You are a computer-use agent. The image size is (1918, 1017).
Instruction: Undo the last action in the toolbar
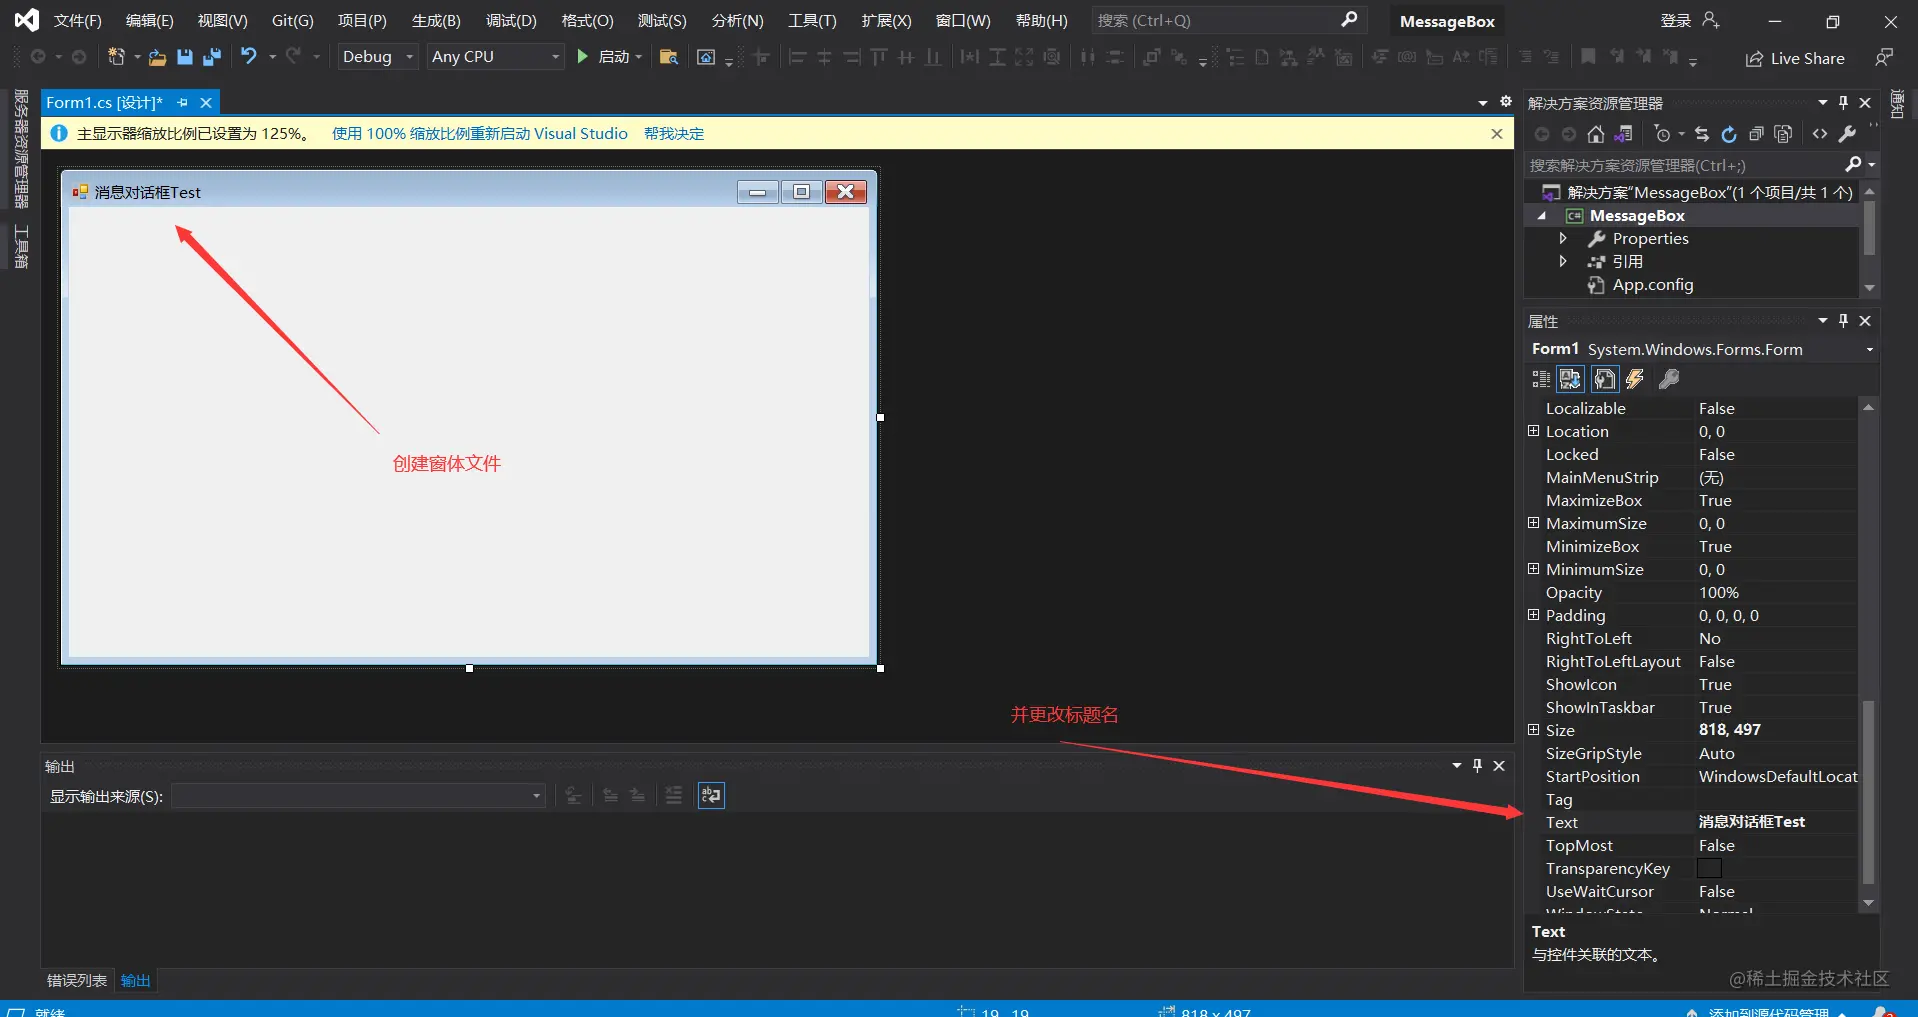[x=249, y=57]
